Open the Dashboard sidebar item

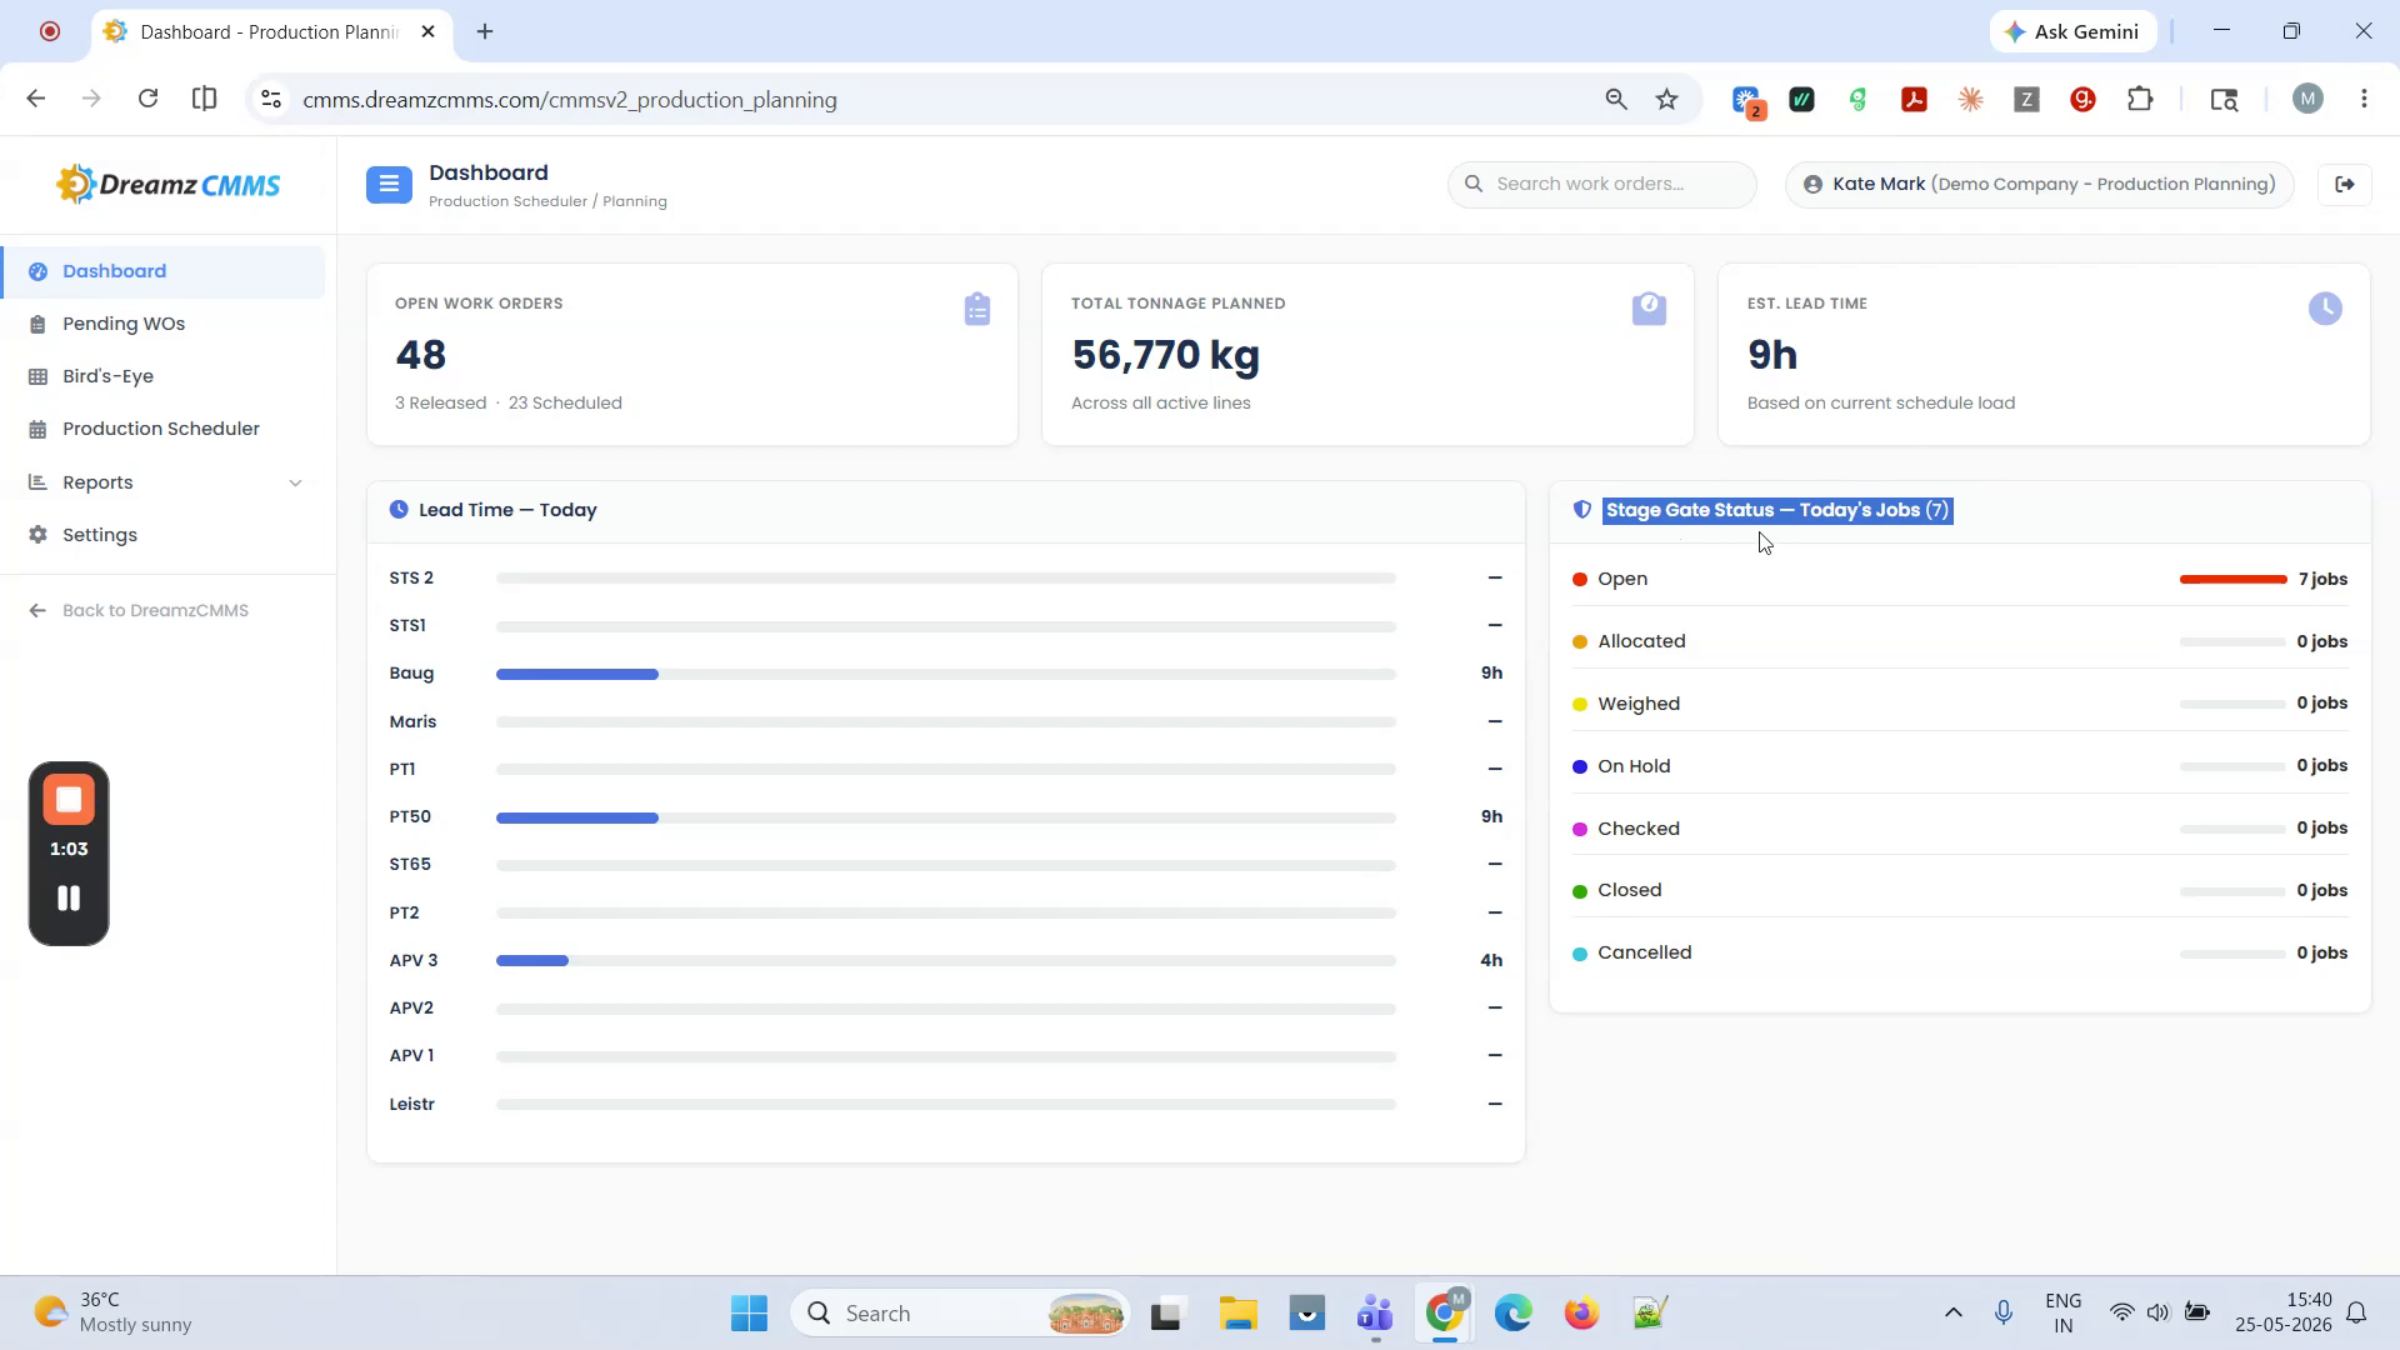pyautogui.click(x=164, y=271)
